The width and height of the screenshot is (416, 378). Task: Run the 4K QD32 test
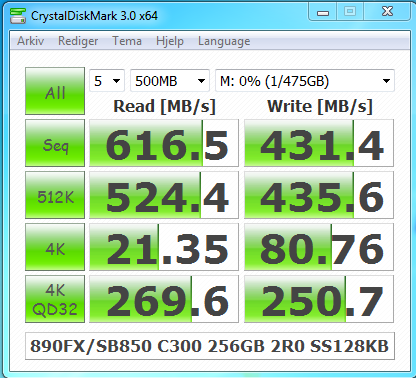55,299
